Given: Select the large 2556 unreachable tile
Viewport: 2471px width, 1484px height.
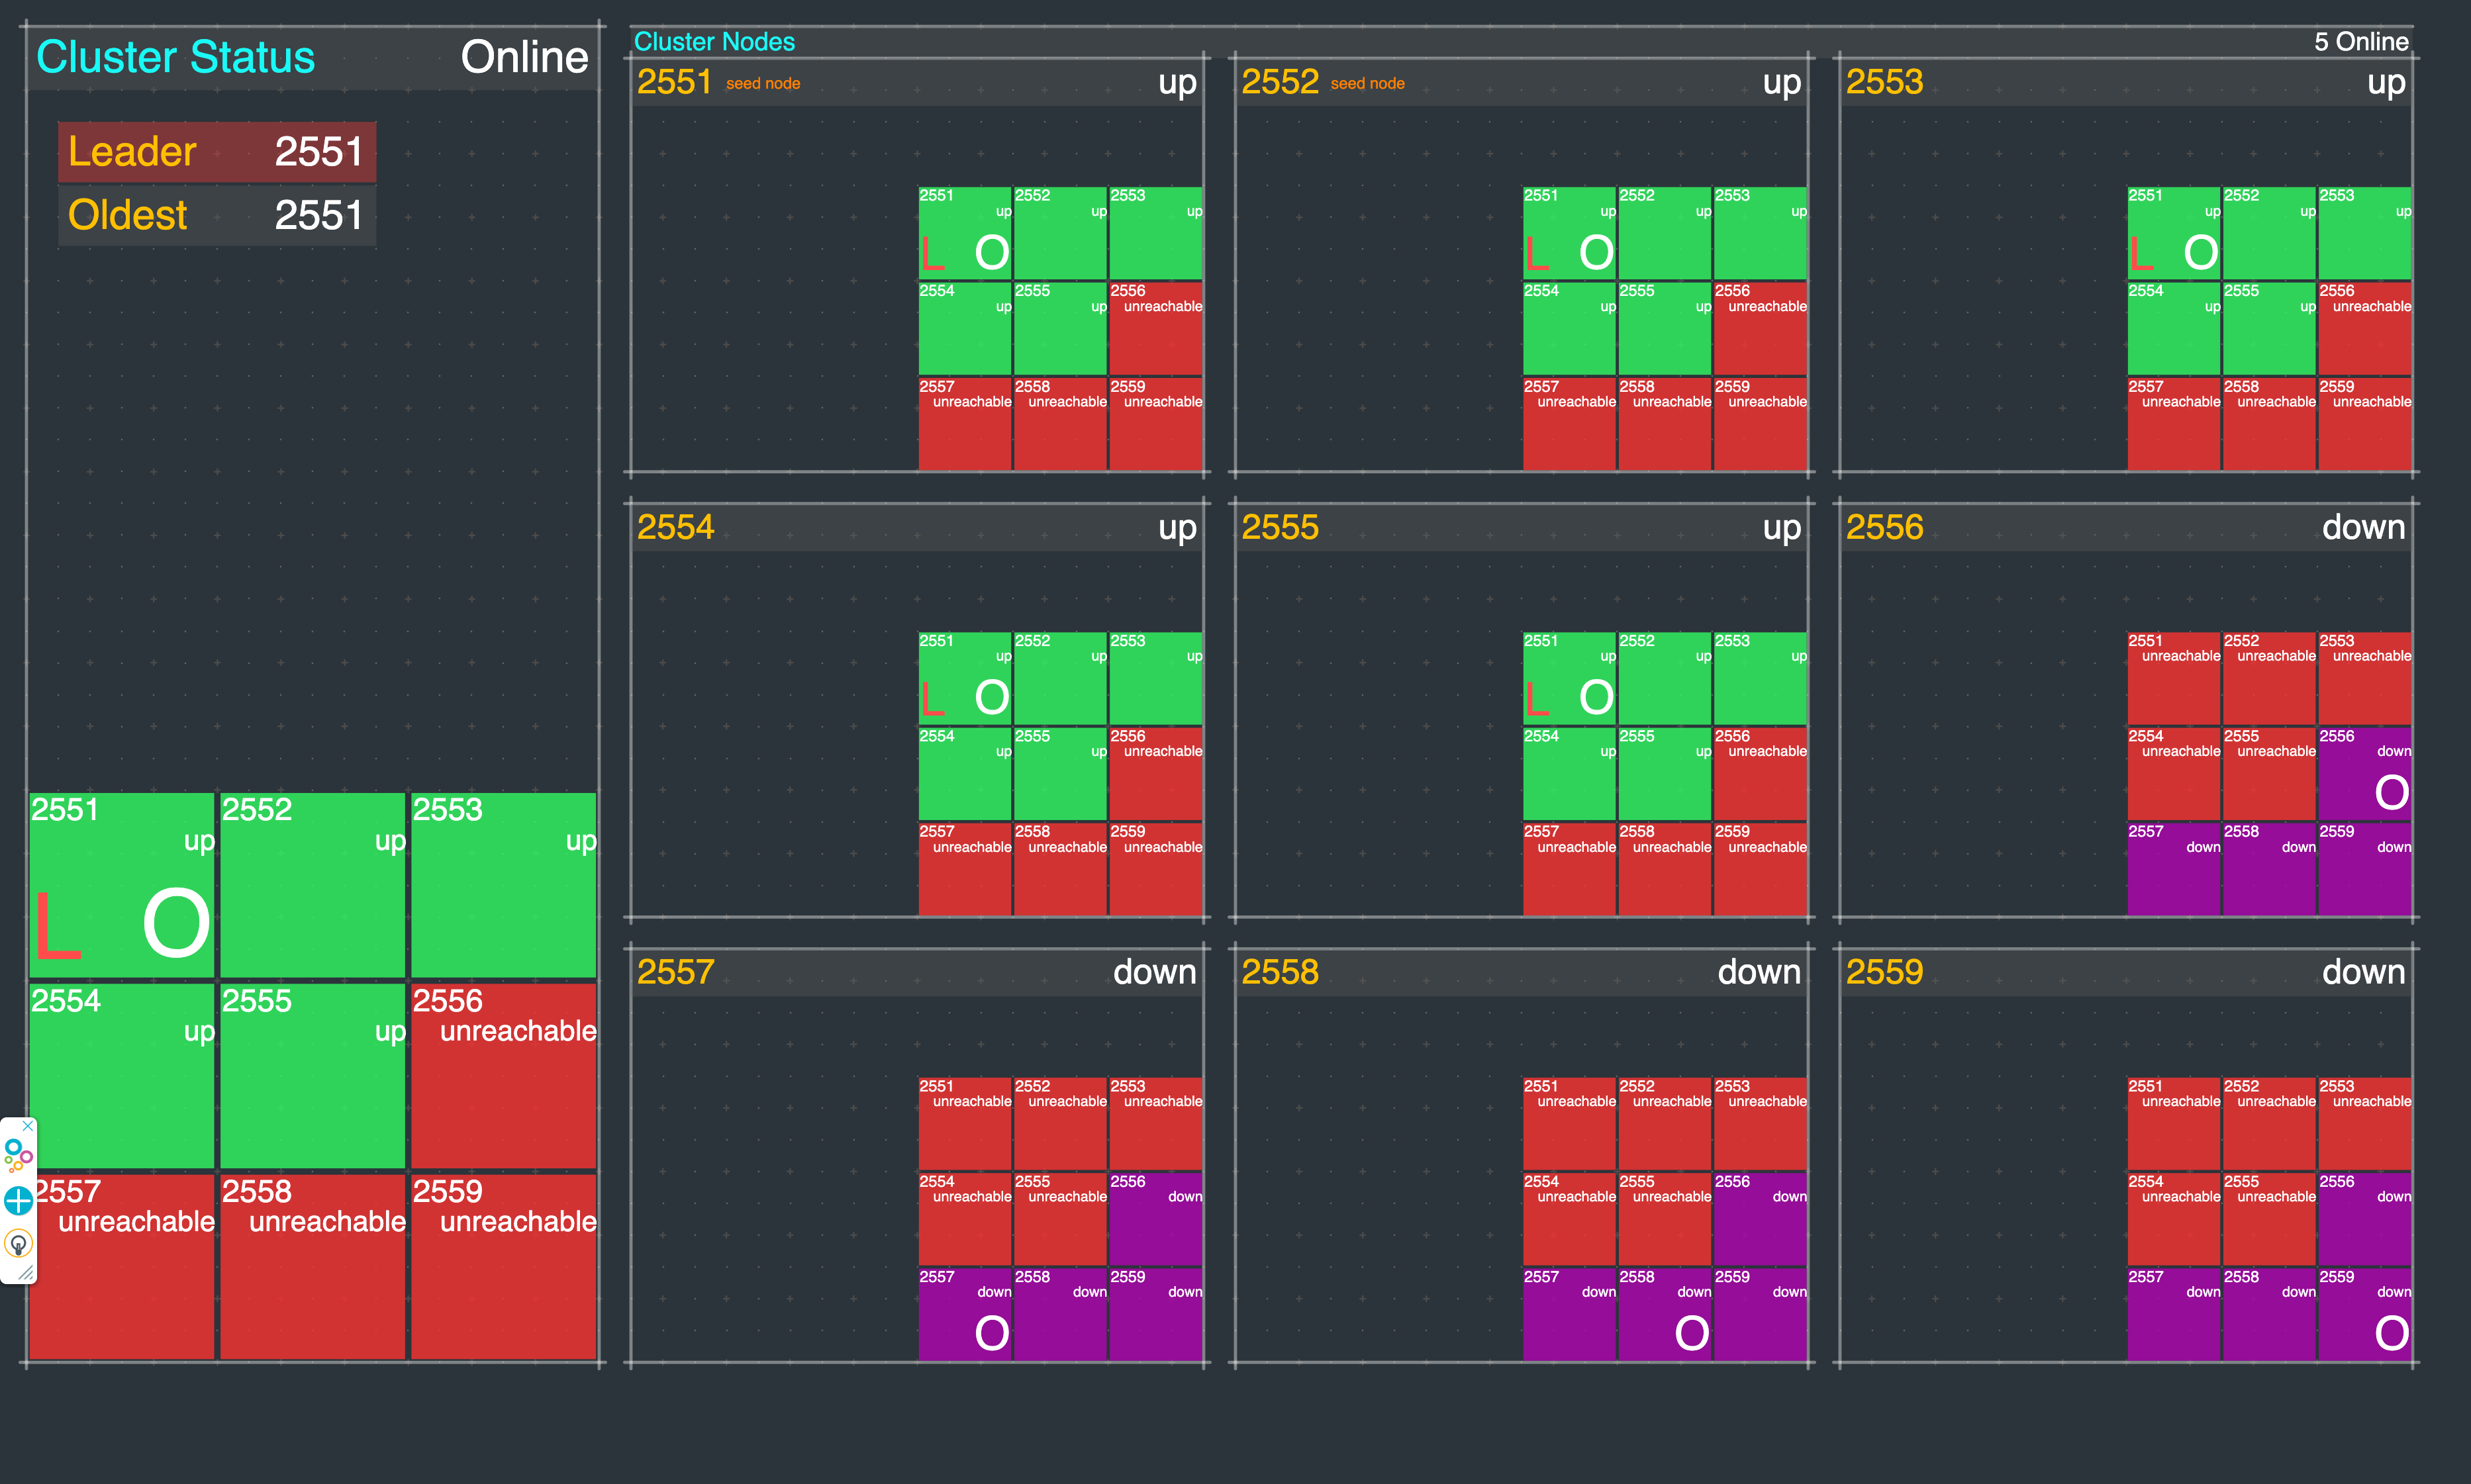Looking at the screenshot, I should tap(503, 1076).
